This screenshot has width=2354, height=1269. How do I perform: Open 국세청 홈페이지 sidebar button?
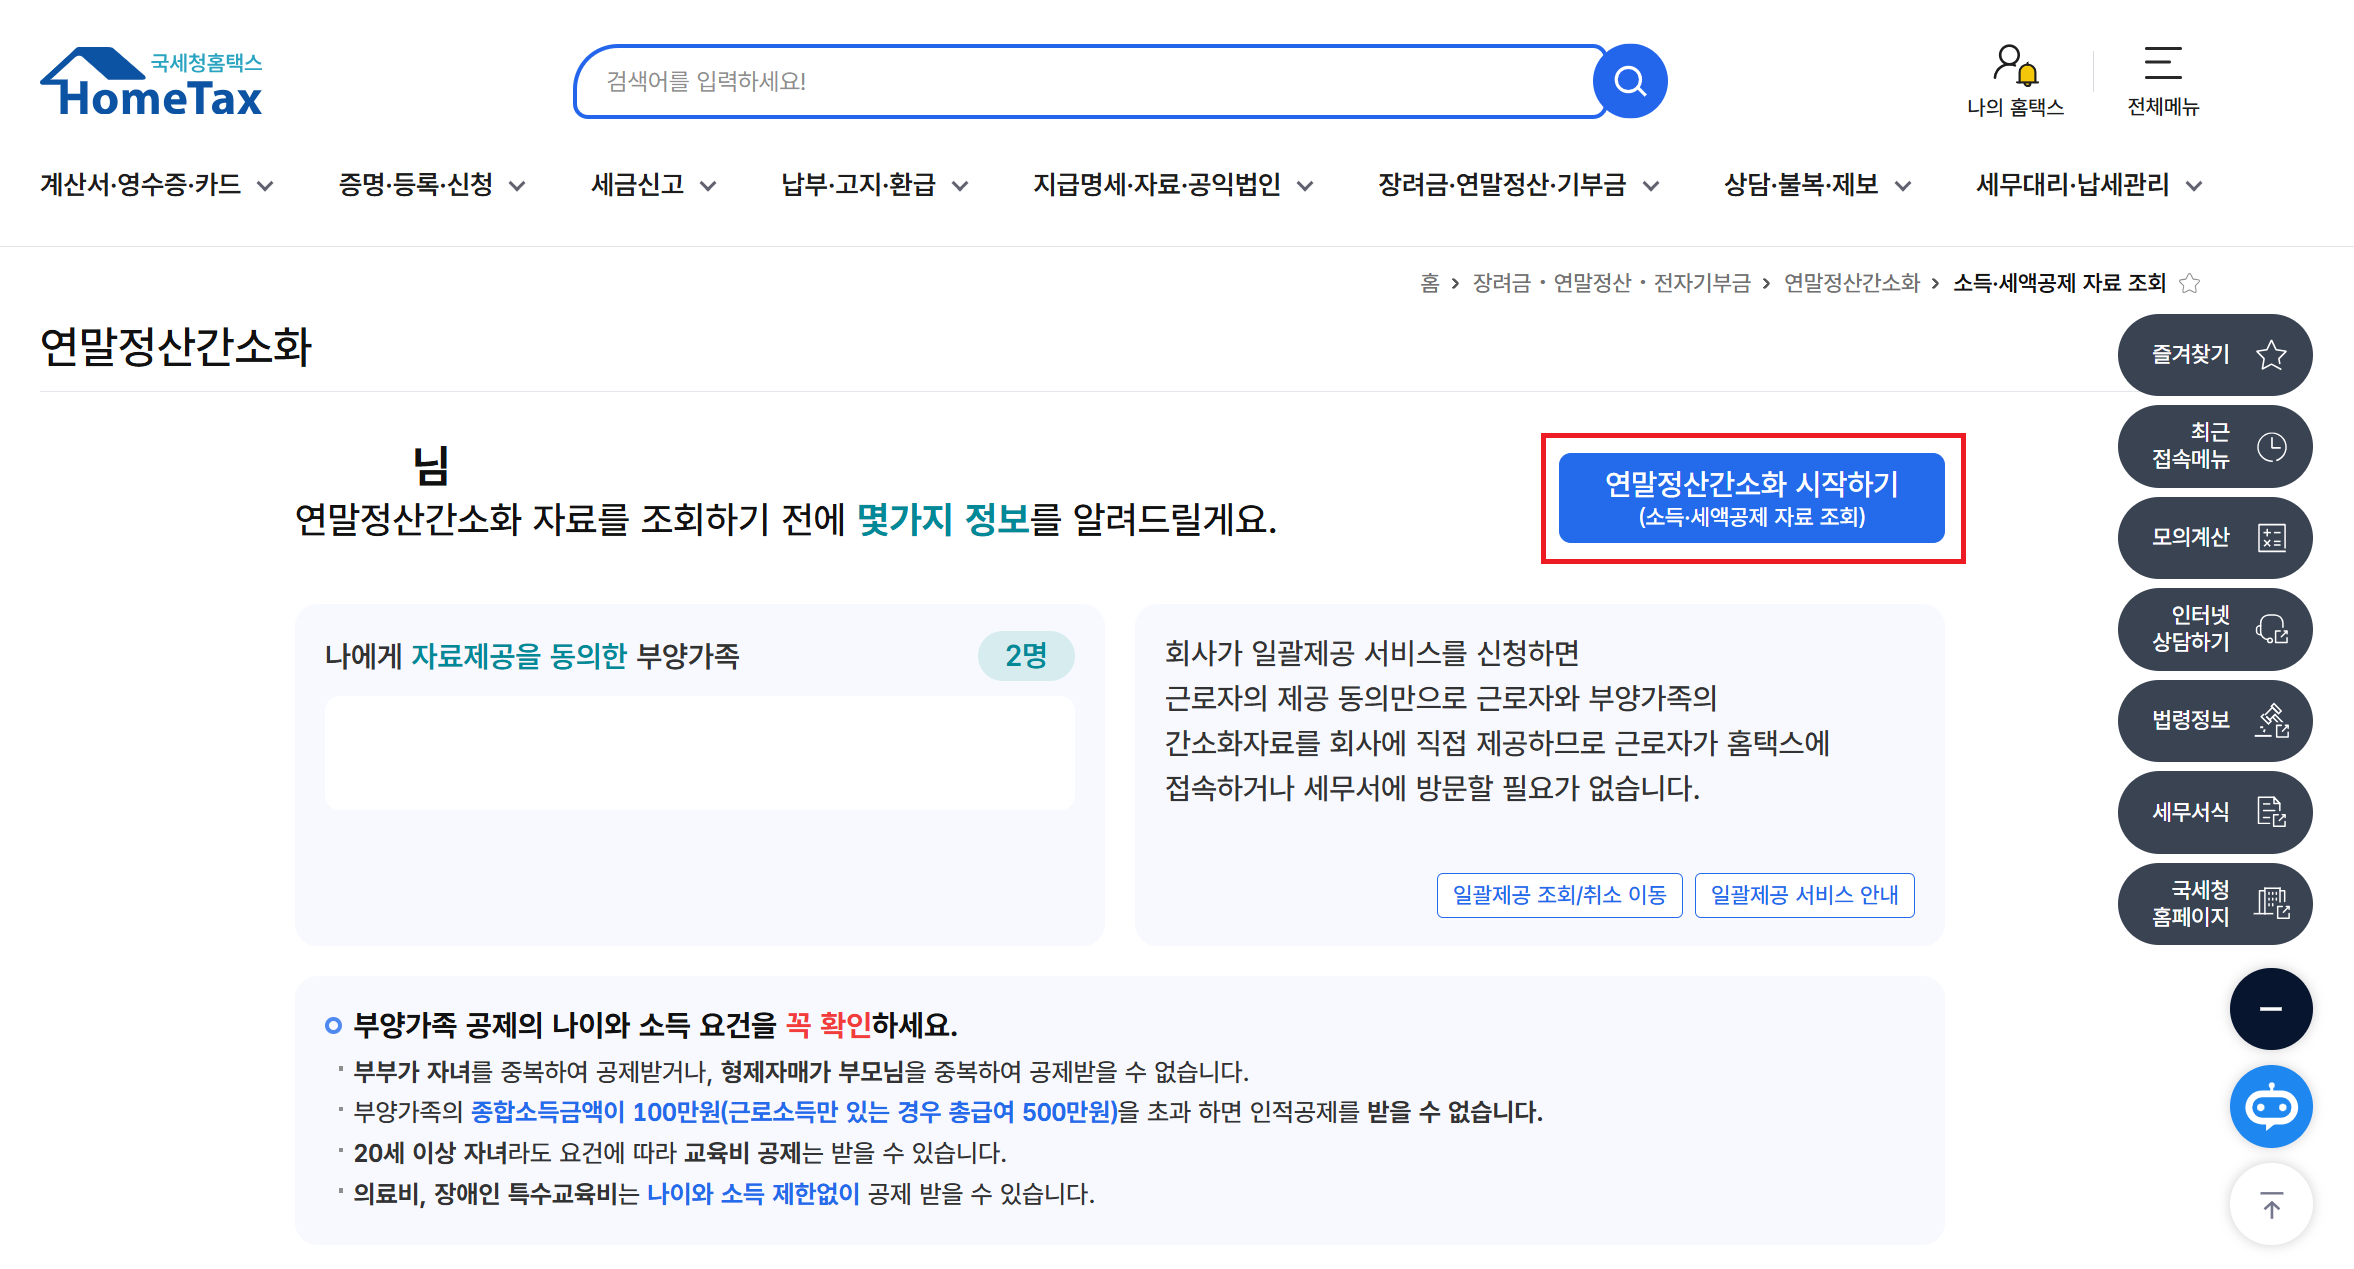click(x=2215, y=904)
